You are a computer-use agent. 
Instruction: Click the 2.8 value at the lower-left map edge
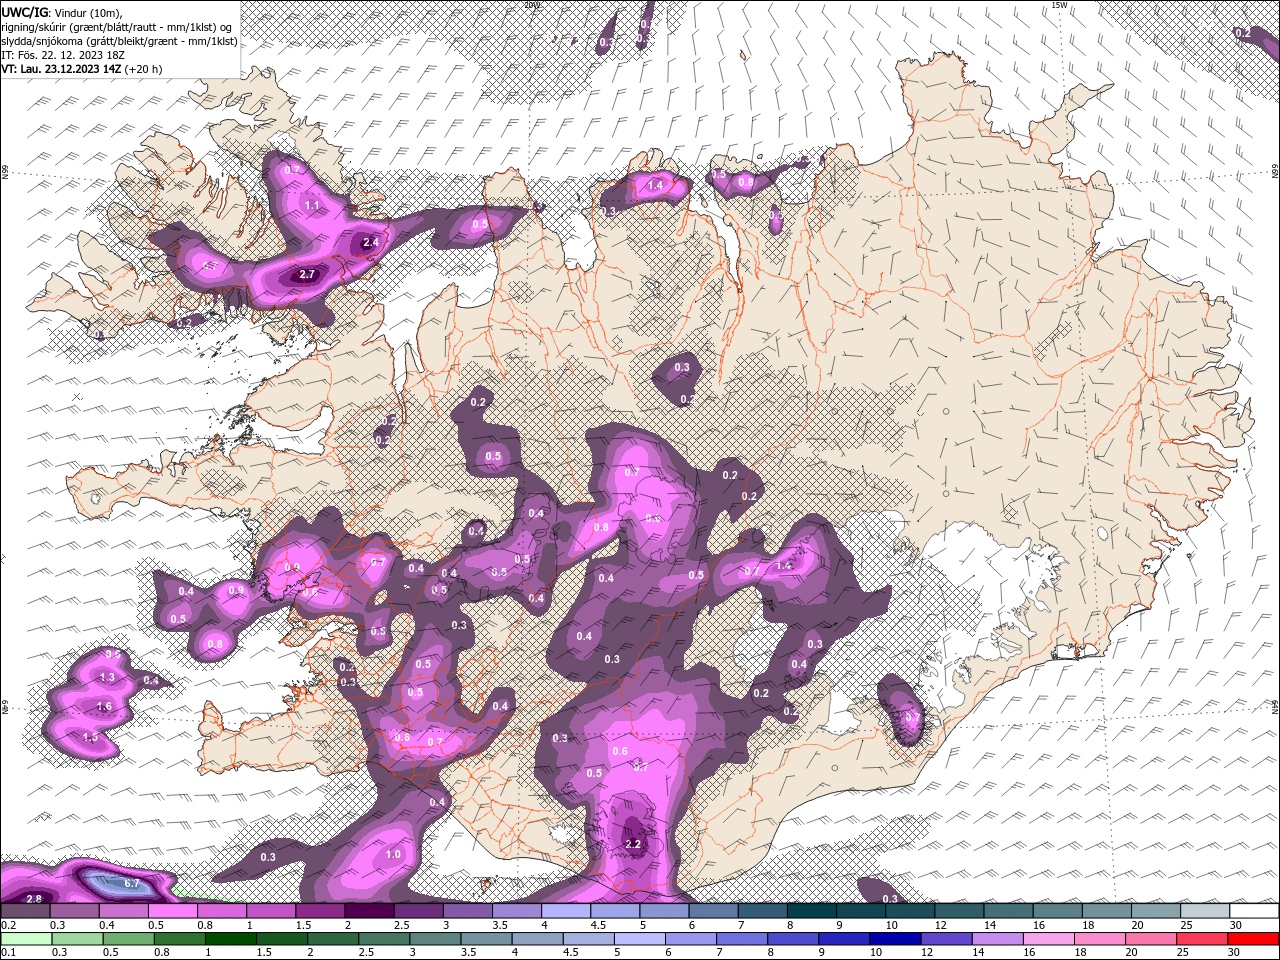[33, 899]
